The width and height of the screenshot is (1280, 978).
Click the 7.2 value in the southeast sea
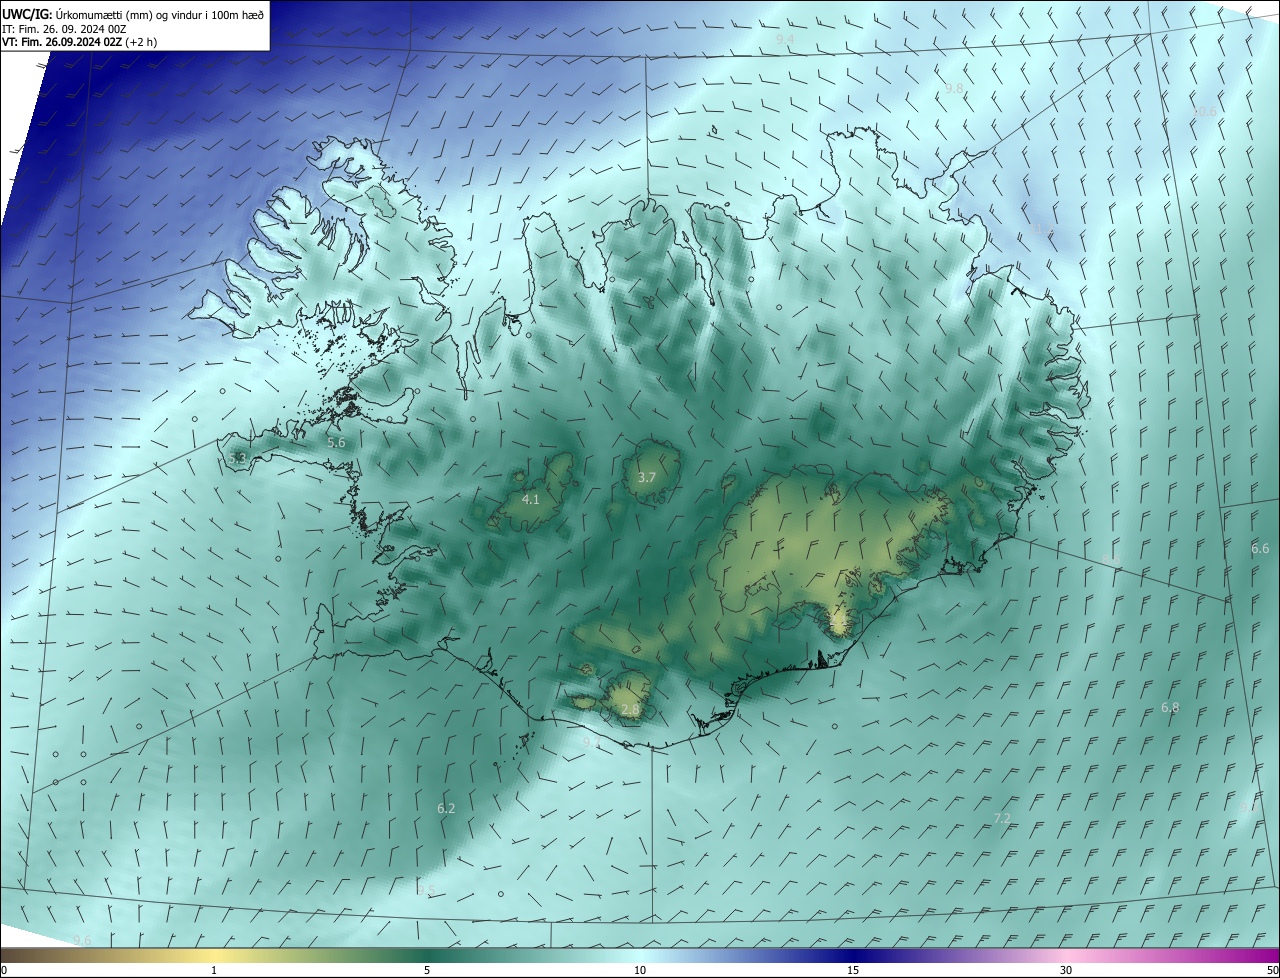click(x=1002, y=818)
